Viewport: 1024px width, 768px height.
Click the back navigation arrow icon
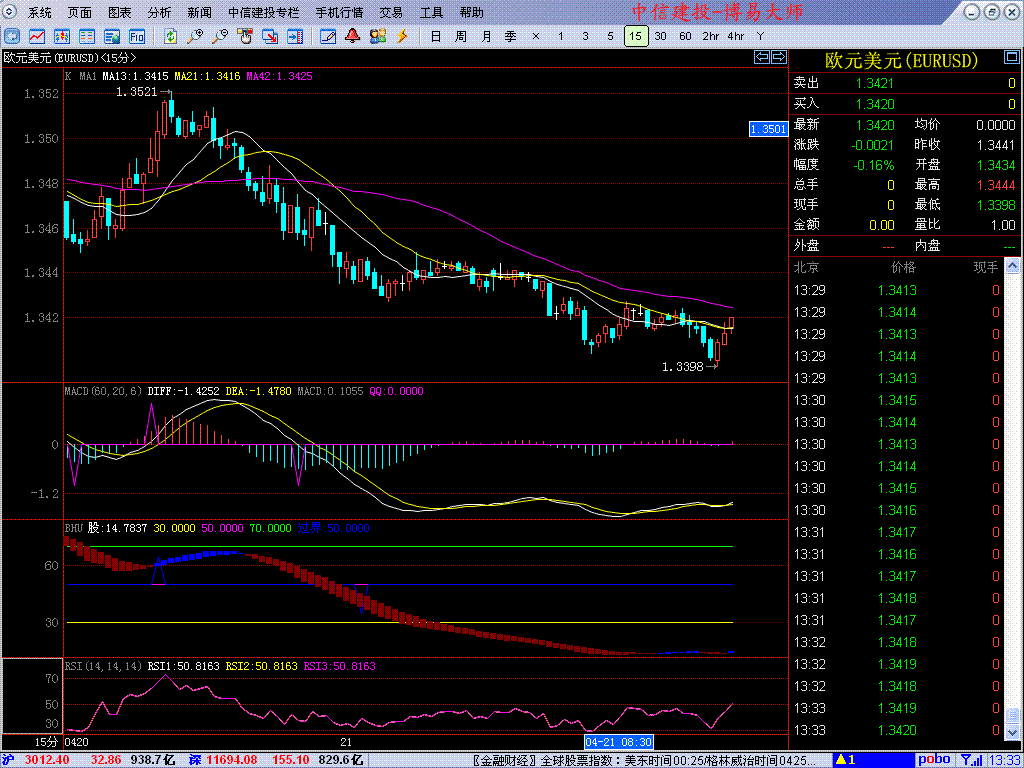(12, 36)
